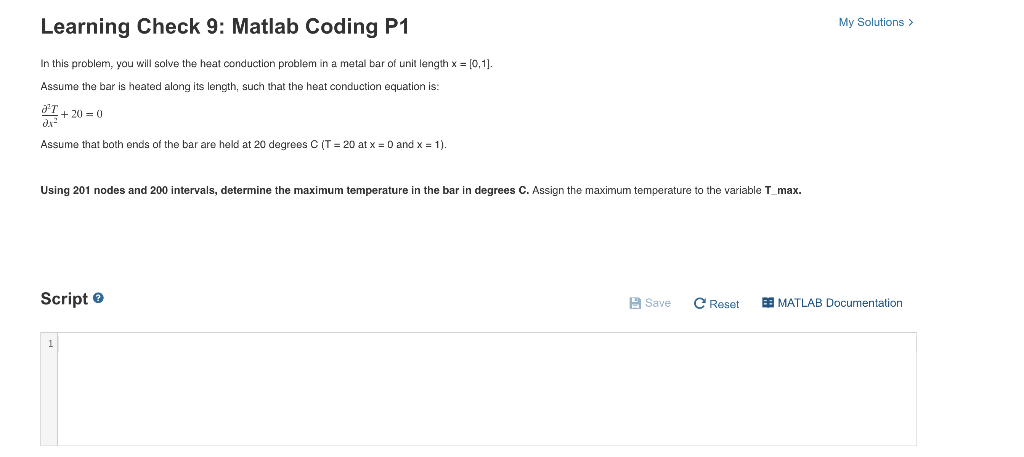
Task: Open the My Solutions link
Action: [x=876, y=22]
